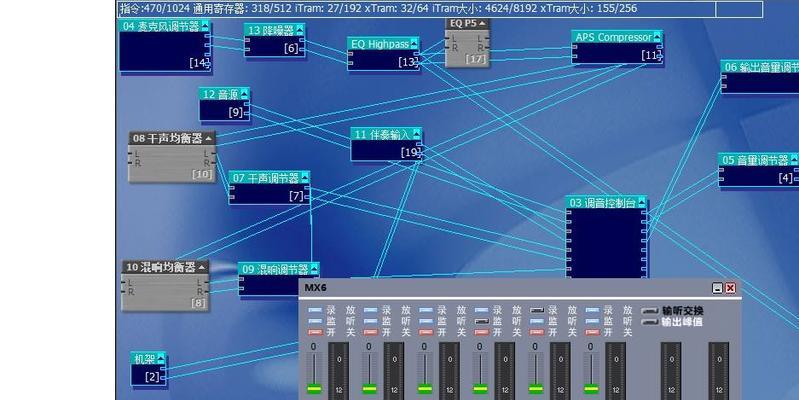Click MX6 channel 3 green fader
The width and height of the screenshot is (799, 400).
425,389
